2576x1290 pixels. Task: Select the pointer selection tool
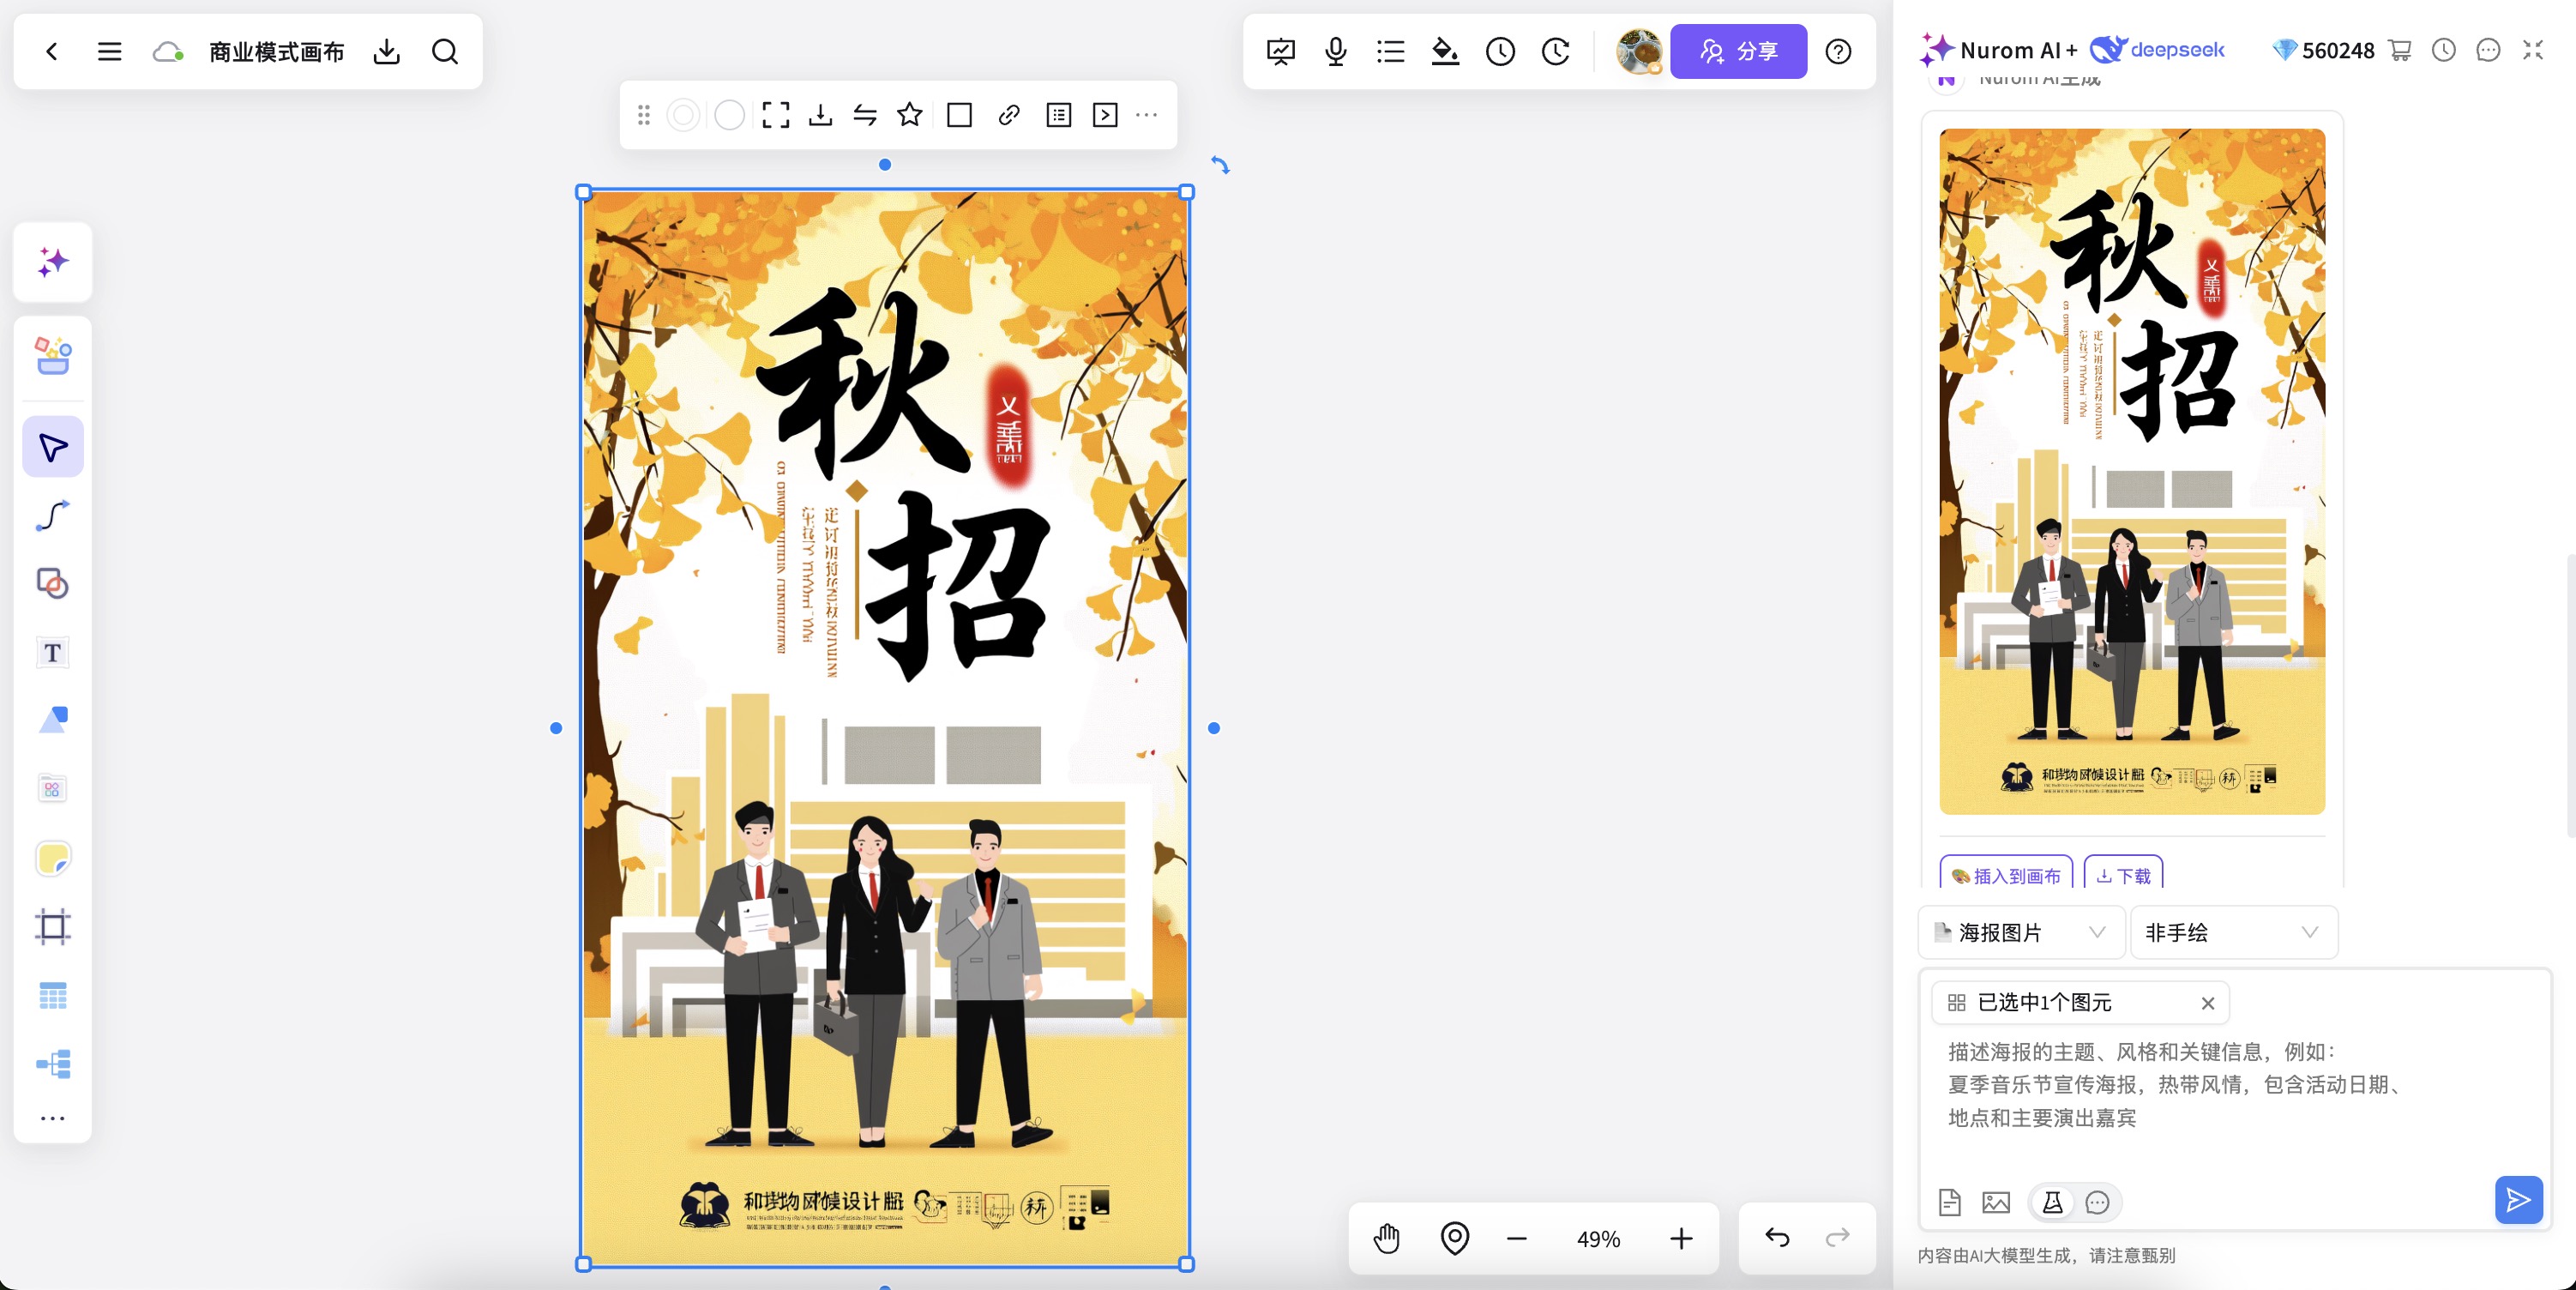53,447
